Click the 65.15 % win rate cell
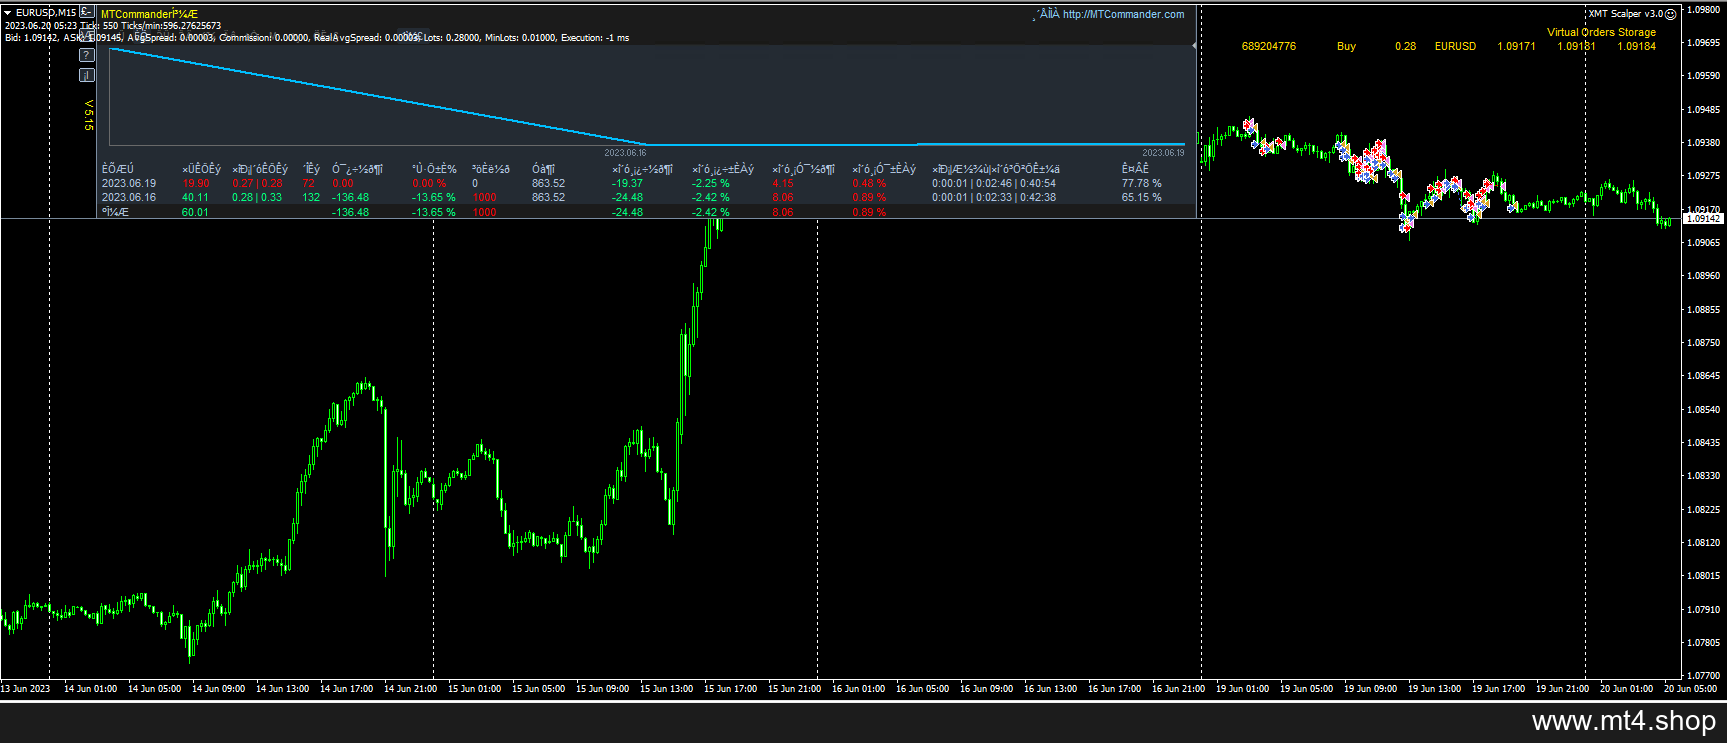This screenshot has height=743, width=1727. pyautogui.click(x=1142, y=197)
